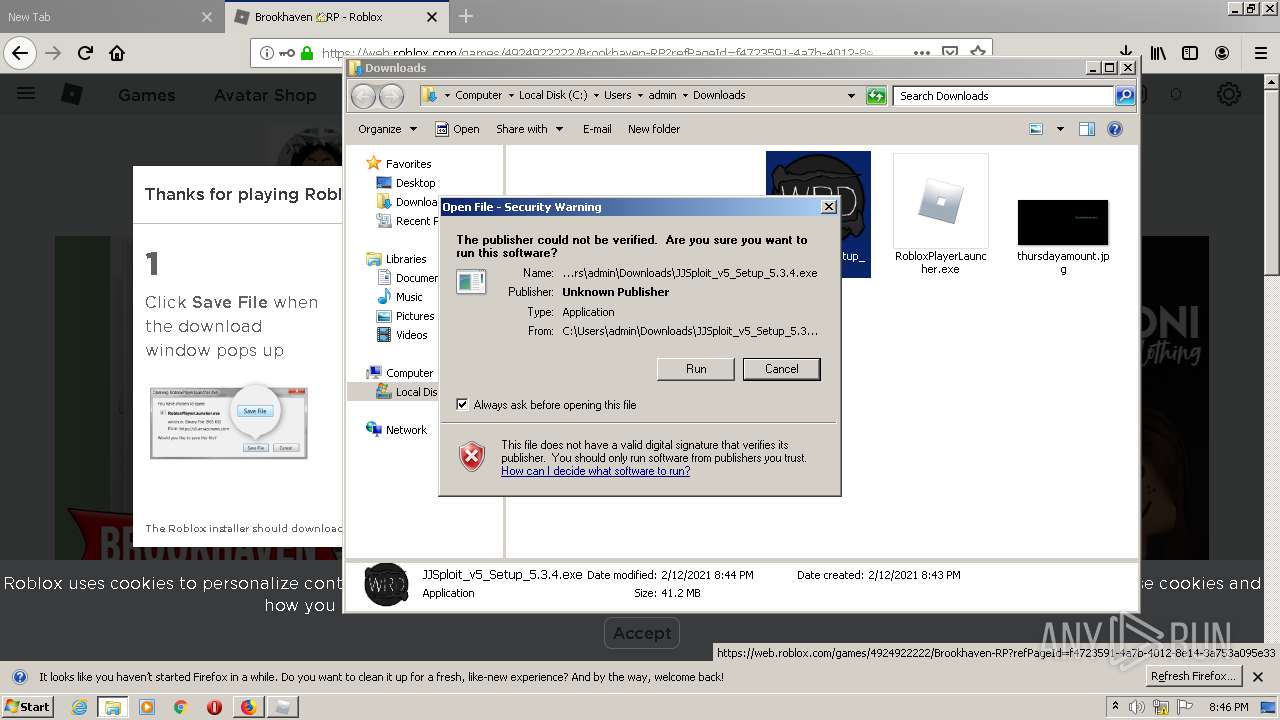Screen dimensions: 1280x720
Task: Open the view options dropdown arrow
Action: tap(1060, 129)
